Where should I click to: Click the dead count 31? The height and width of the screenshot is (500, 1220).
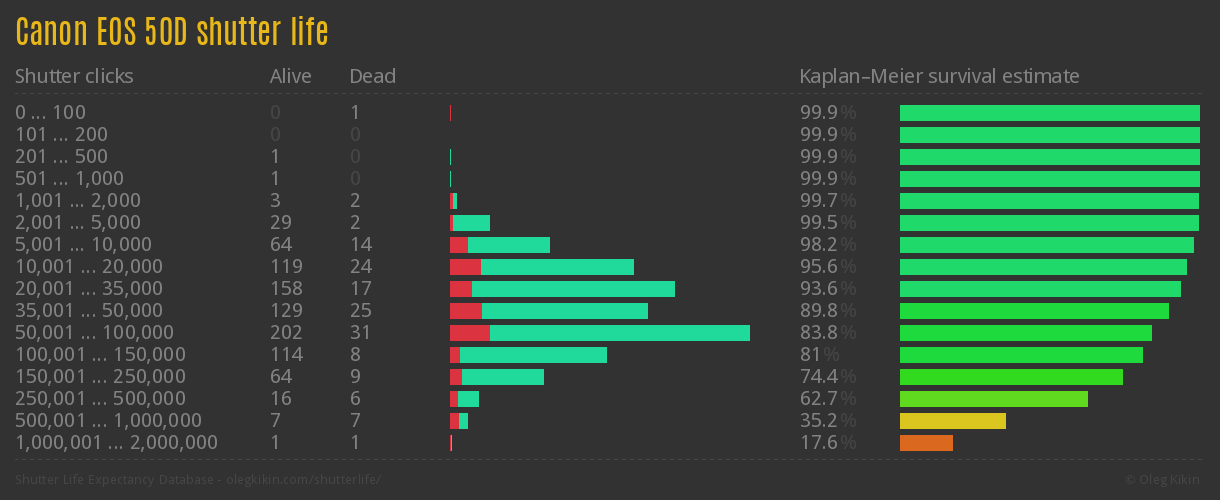click(361, 333)
